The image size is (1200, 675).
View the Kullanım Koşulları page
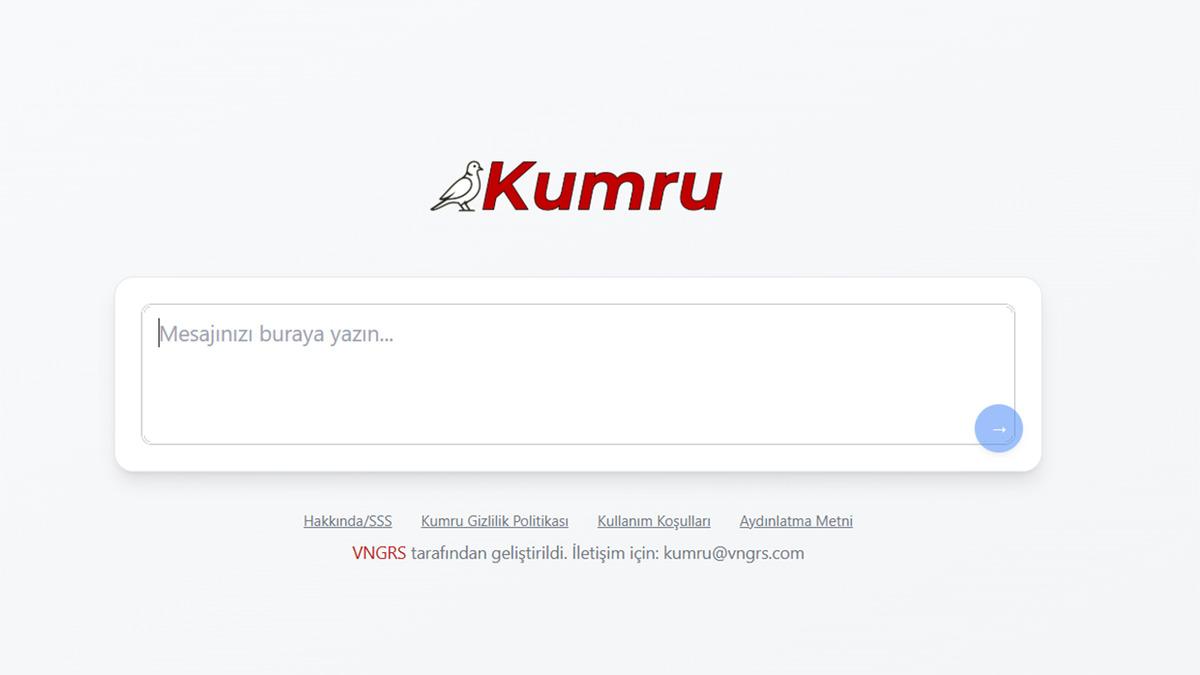click(653, 521)
